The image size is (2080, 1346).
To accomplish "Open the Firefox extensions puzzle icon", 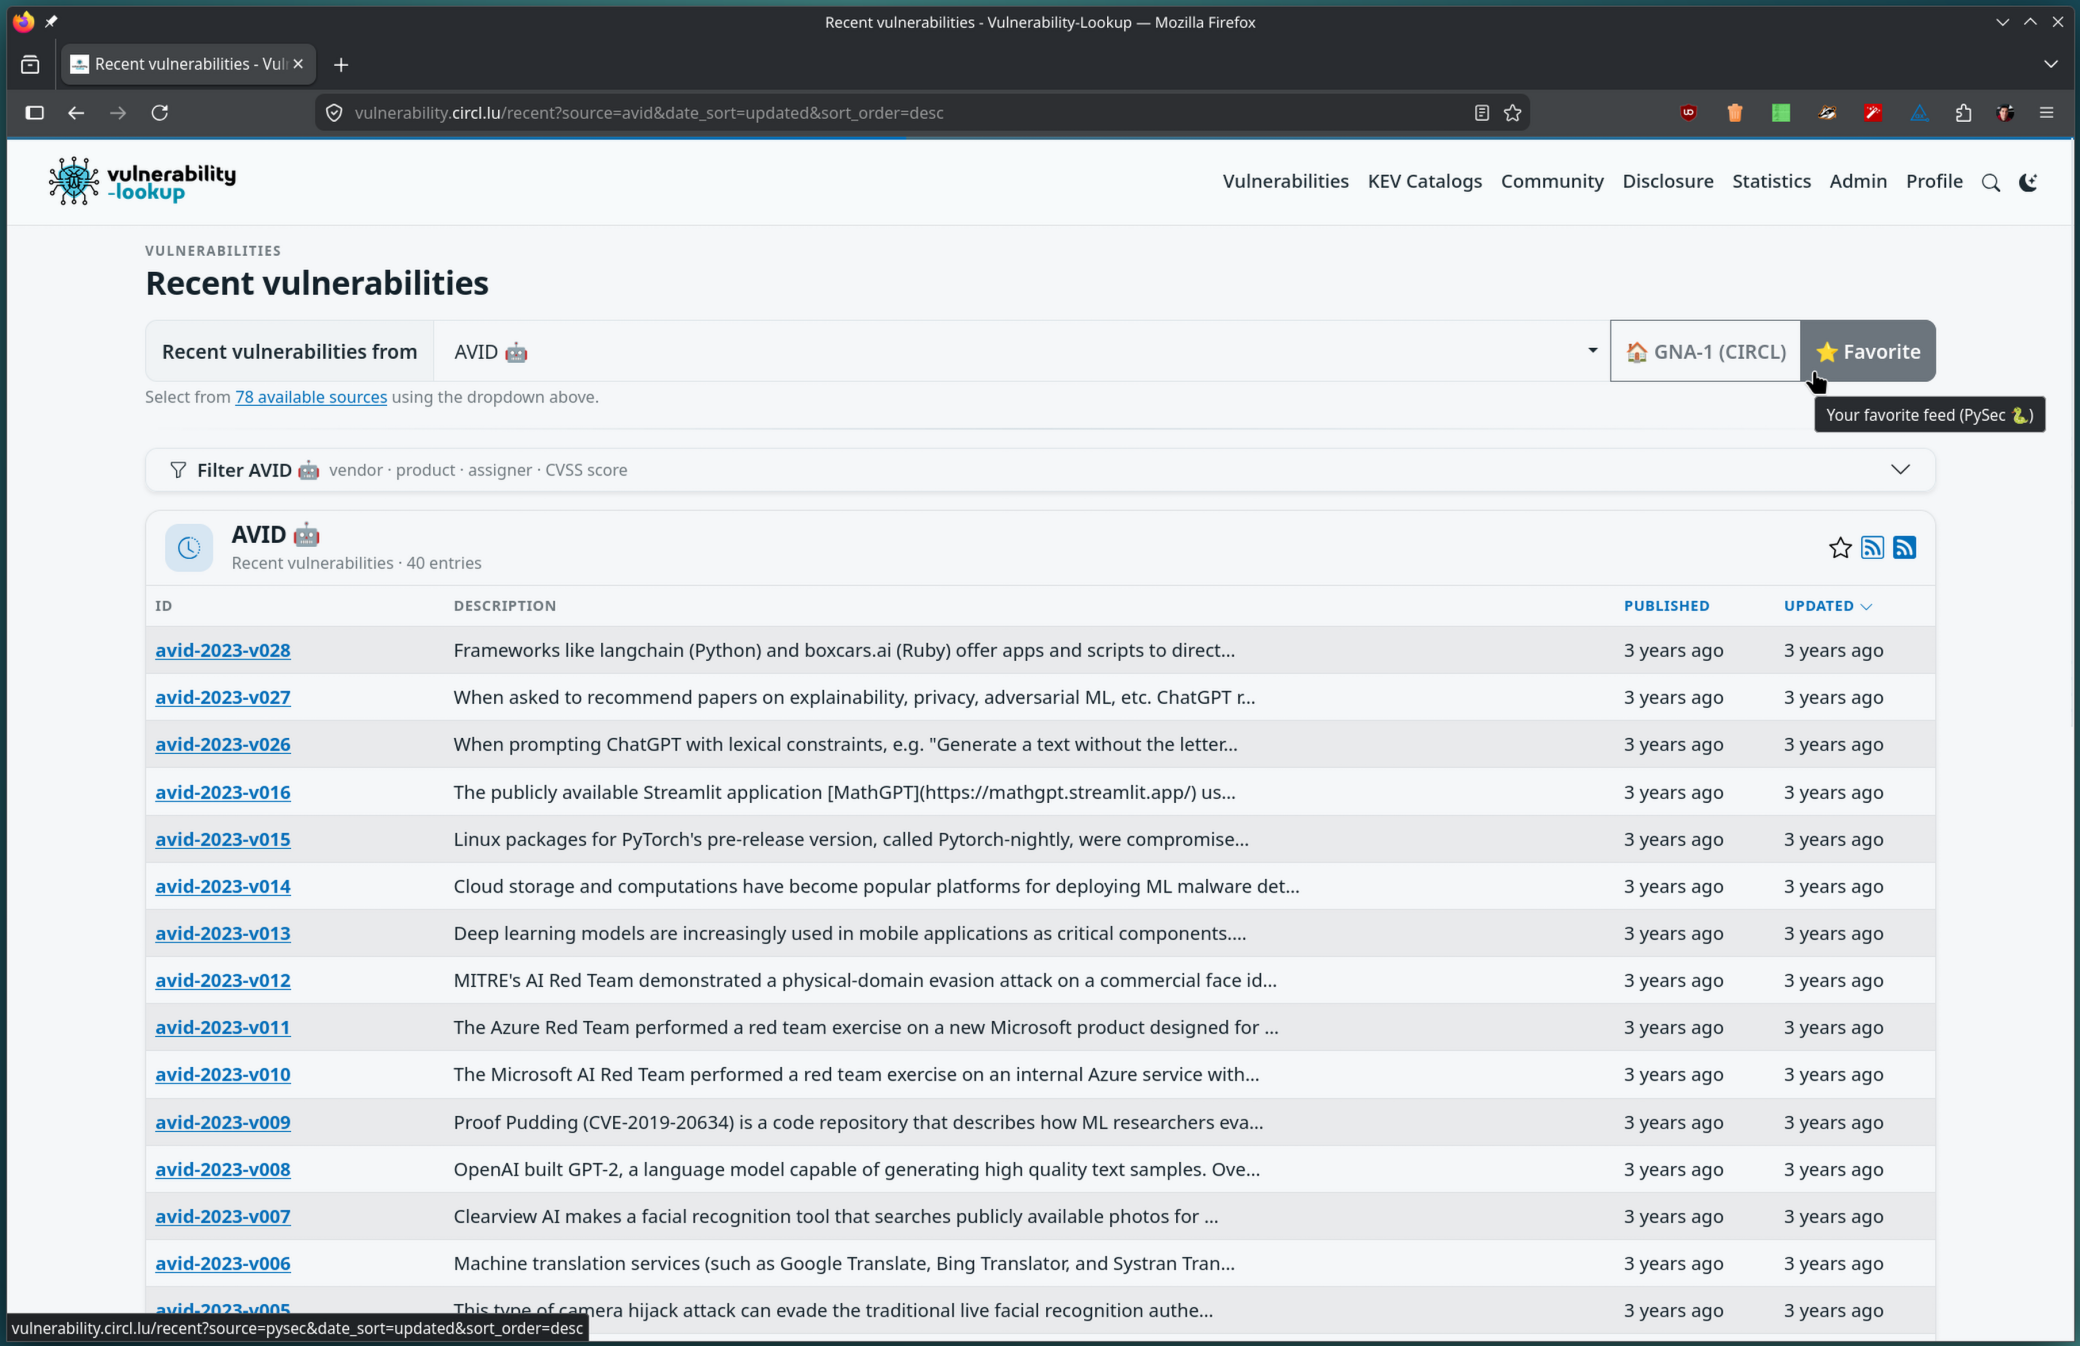I will coord(1963,113).
